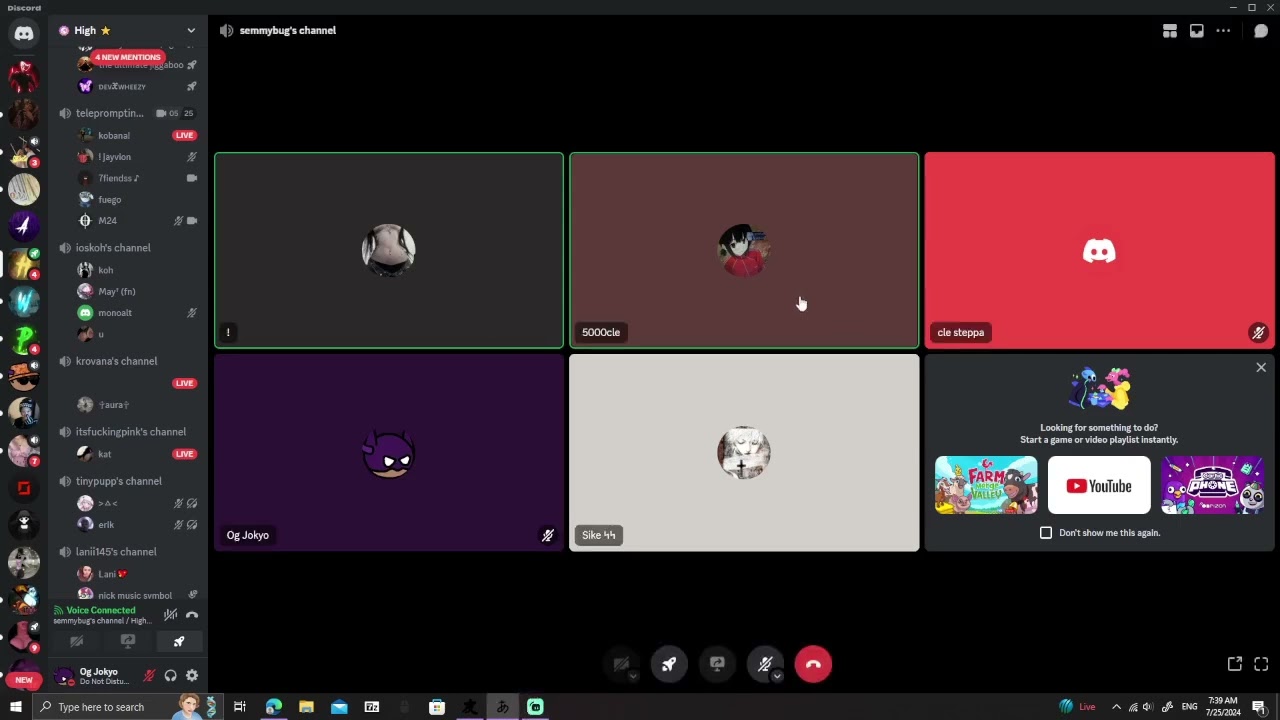Select the cle steppa participant tile

click(x=1099, y=250)
